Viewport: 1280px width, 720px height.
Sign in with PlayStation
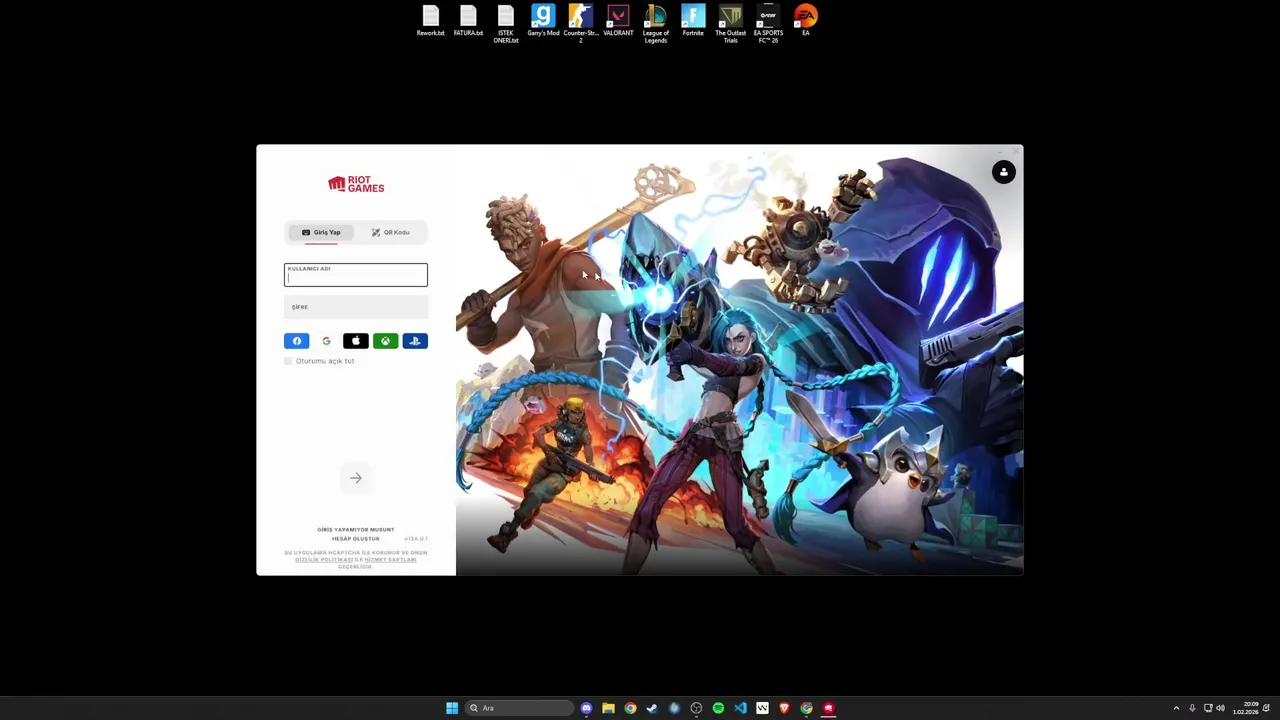tap(415, 341)
